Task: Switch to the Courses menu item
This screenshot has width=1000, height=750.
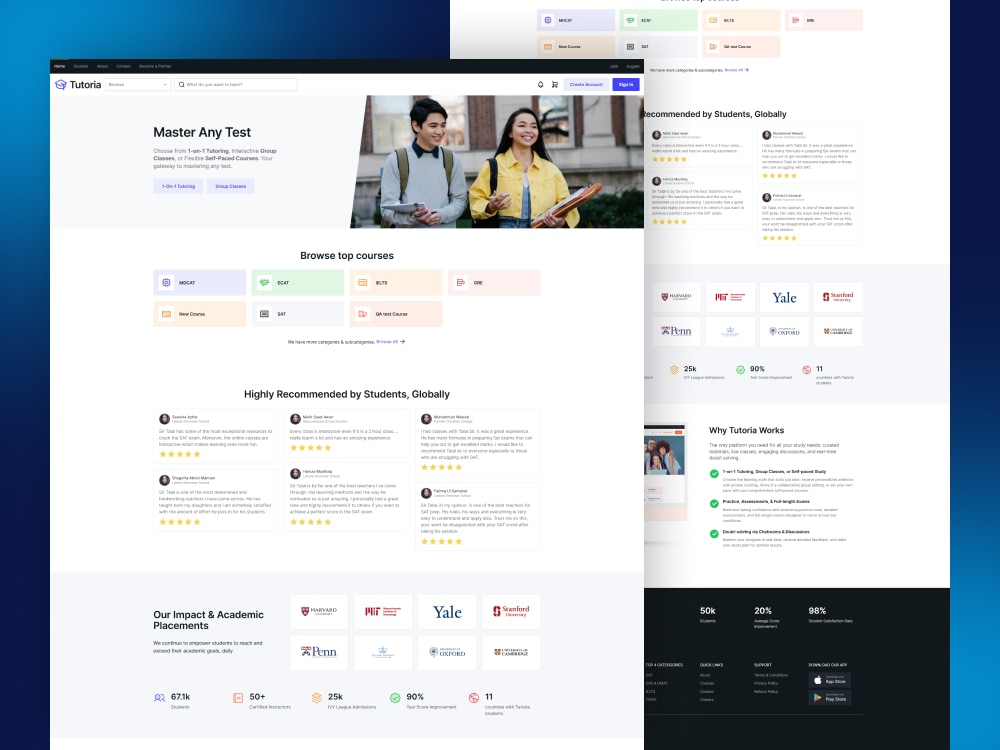Action: (81, 66)
